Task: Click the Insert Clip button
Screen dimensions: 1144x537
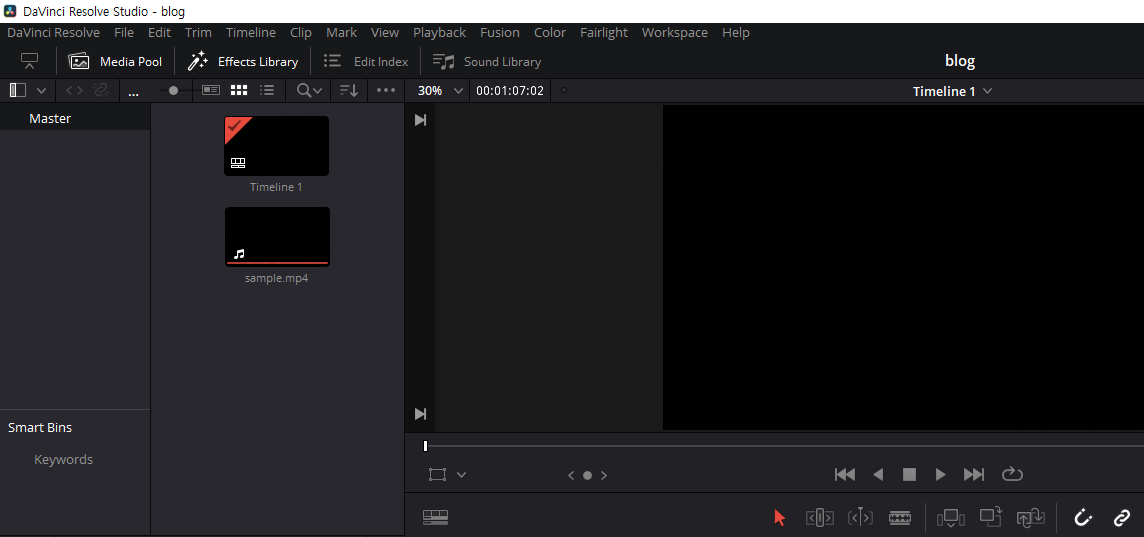Action: coord(951,518)
